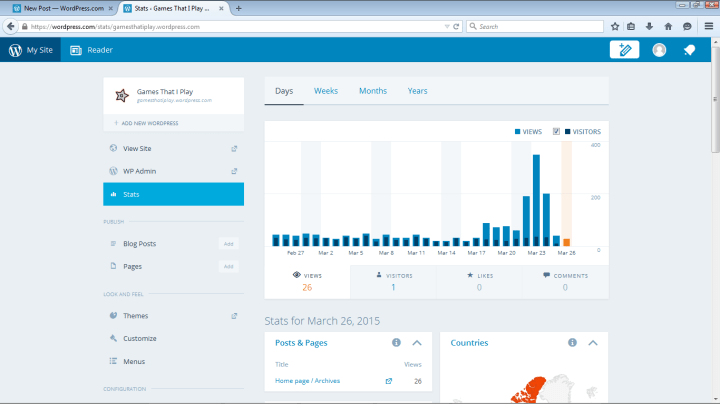This screenshot has width=720, height=404.
Task: Open the Posts & Pages heading link
Action: point(301,343)
